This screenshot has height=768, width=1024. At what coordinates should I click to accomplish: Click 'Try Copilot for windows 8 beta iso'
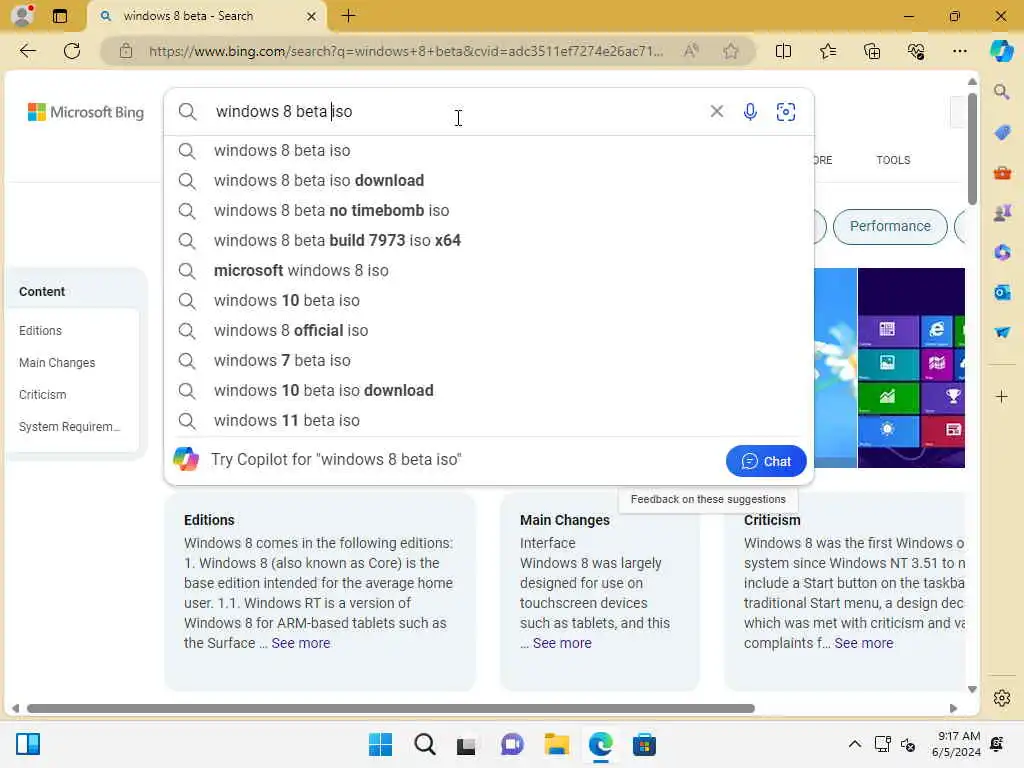coord(336,460)
